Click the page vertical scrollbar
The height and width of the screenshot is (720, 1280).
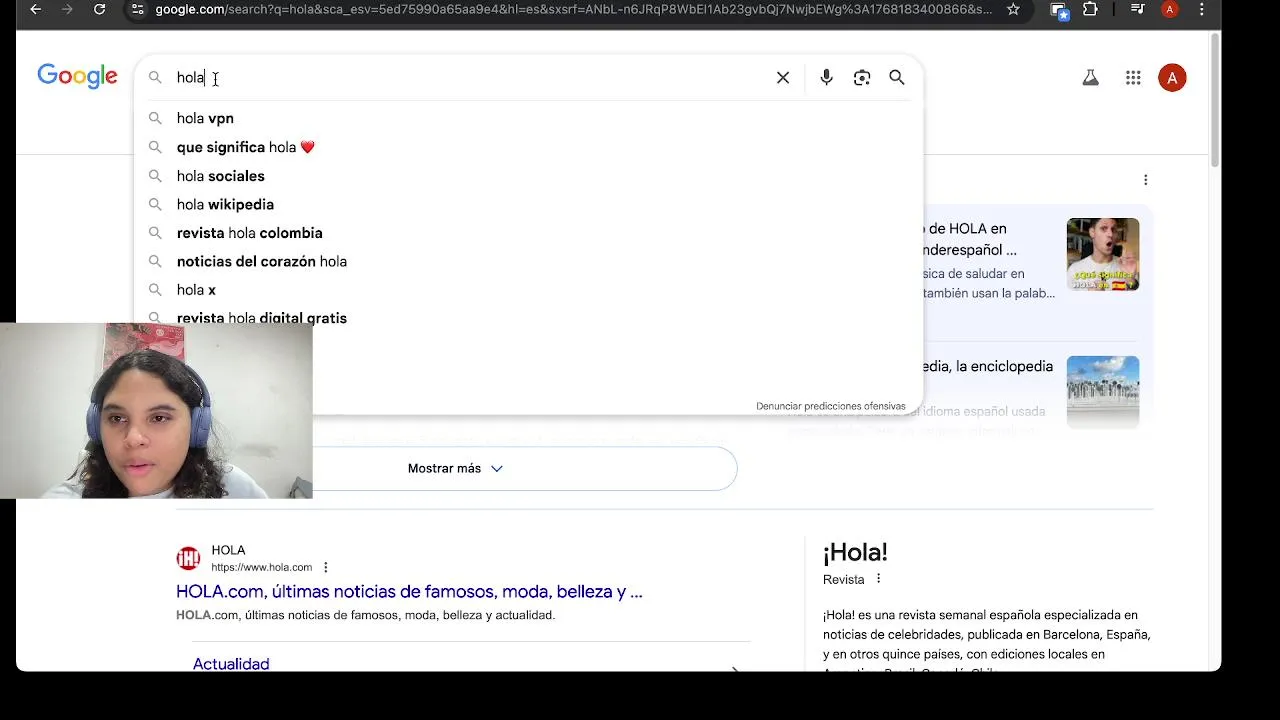pos(1215,100)
